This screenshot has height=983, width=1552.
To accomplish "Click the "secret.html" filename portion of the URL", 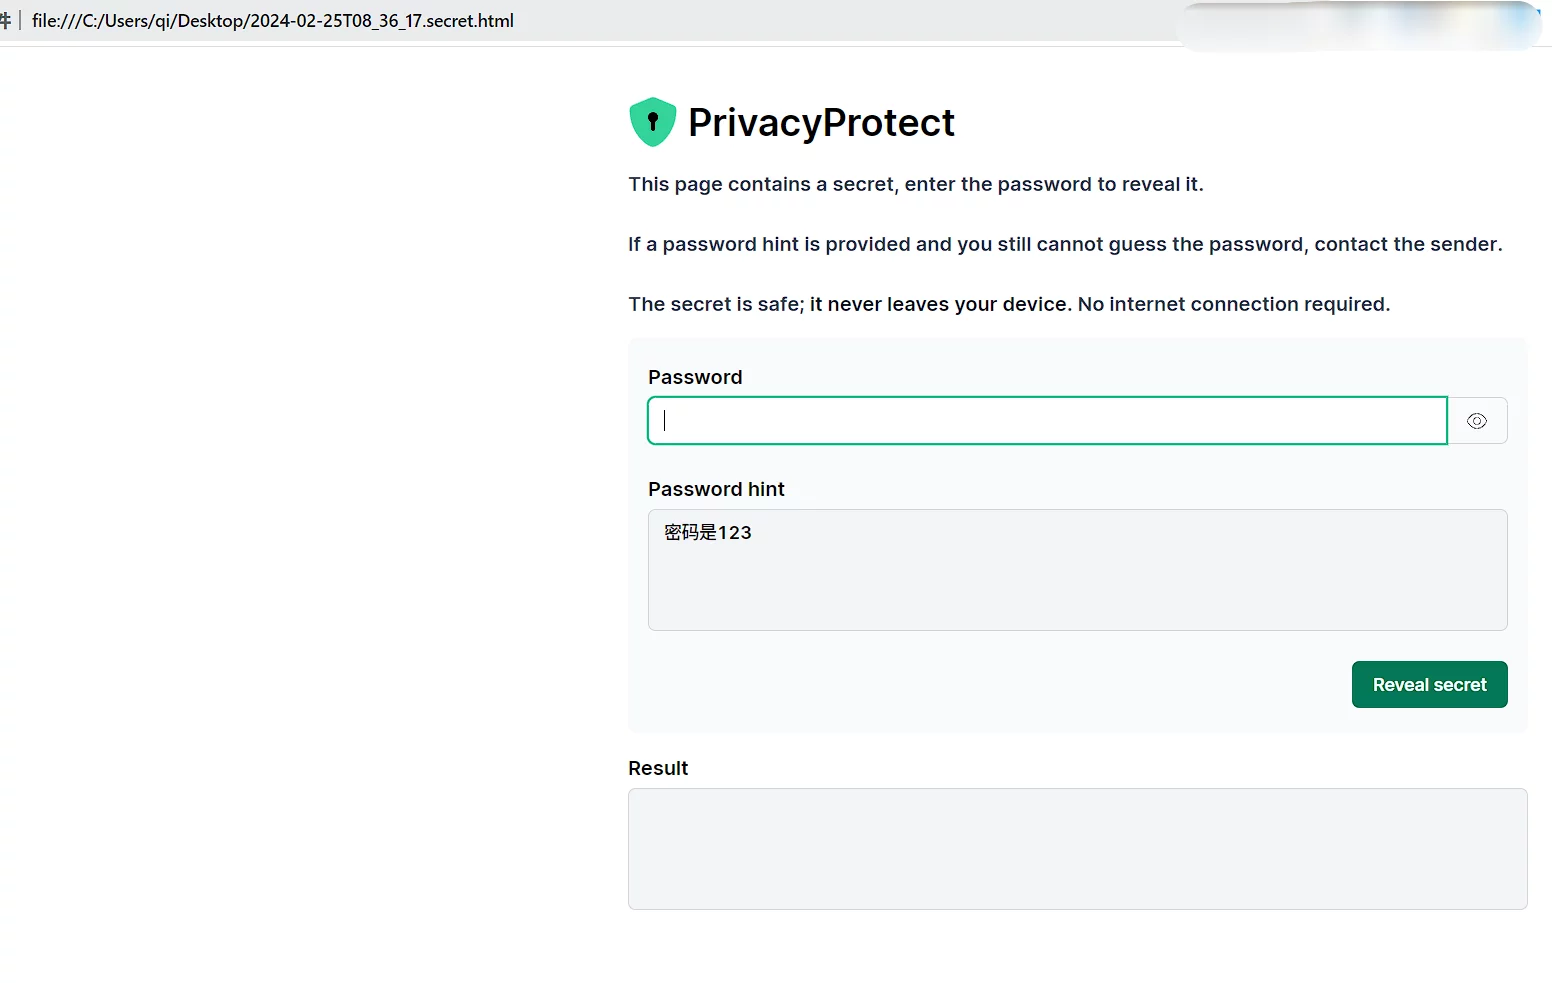I will 469,21.
